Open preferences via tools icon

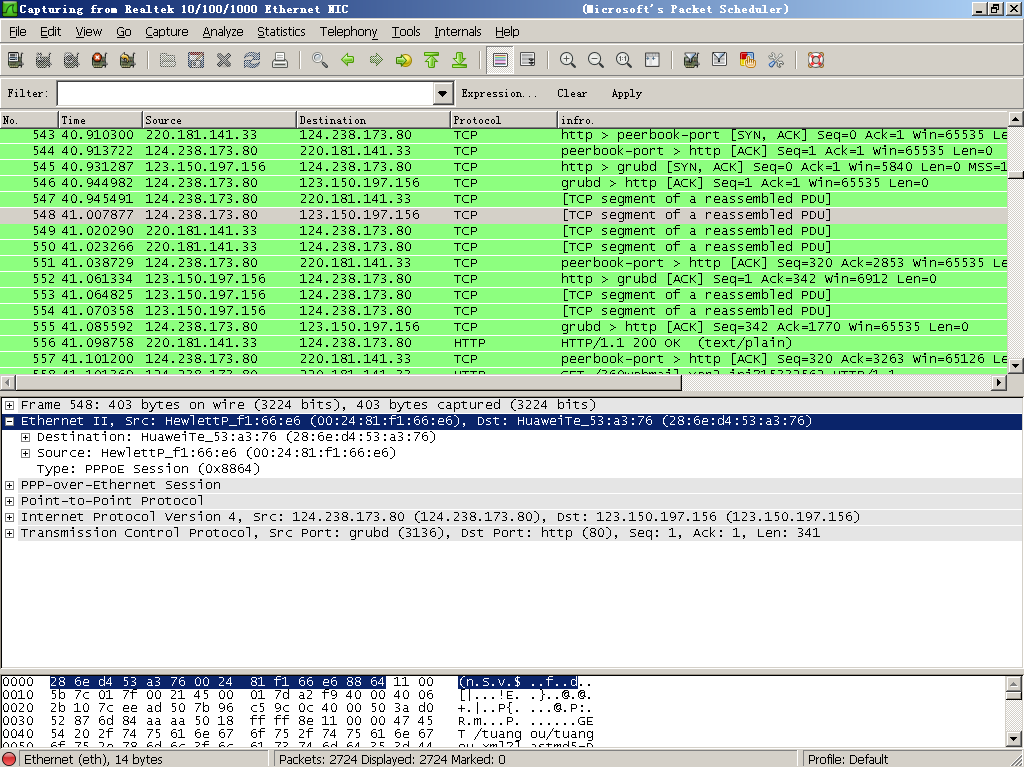point(776,61)
